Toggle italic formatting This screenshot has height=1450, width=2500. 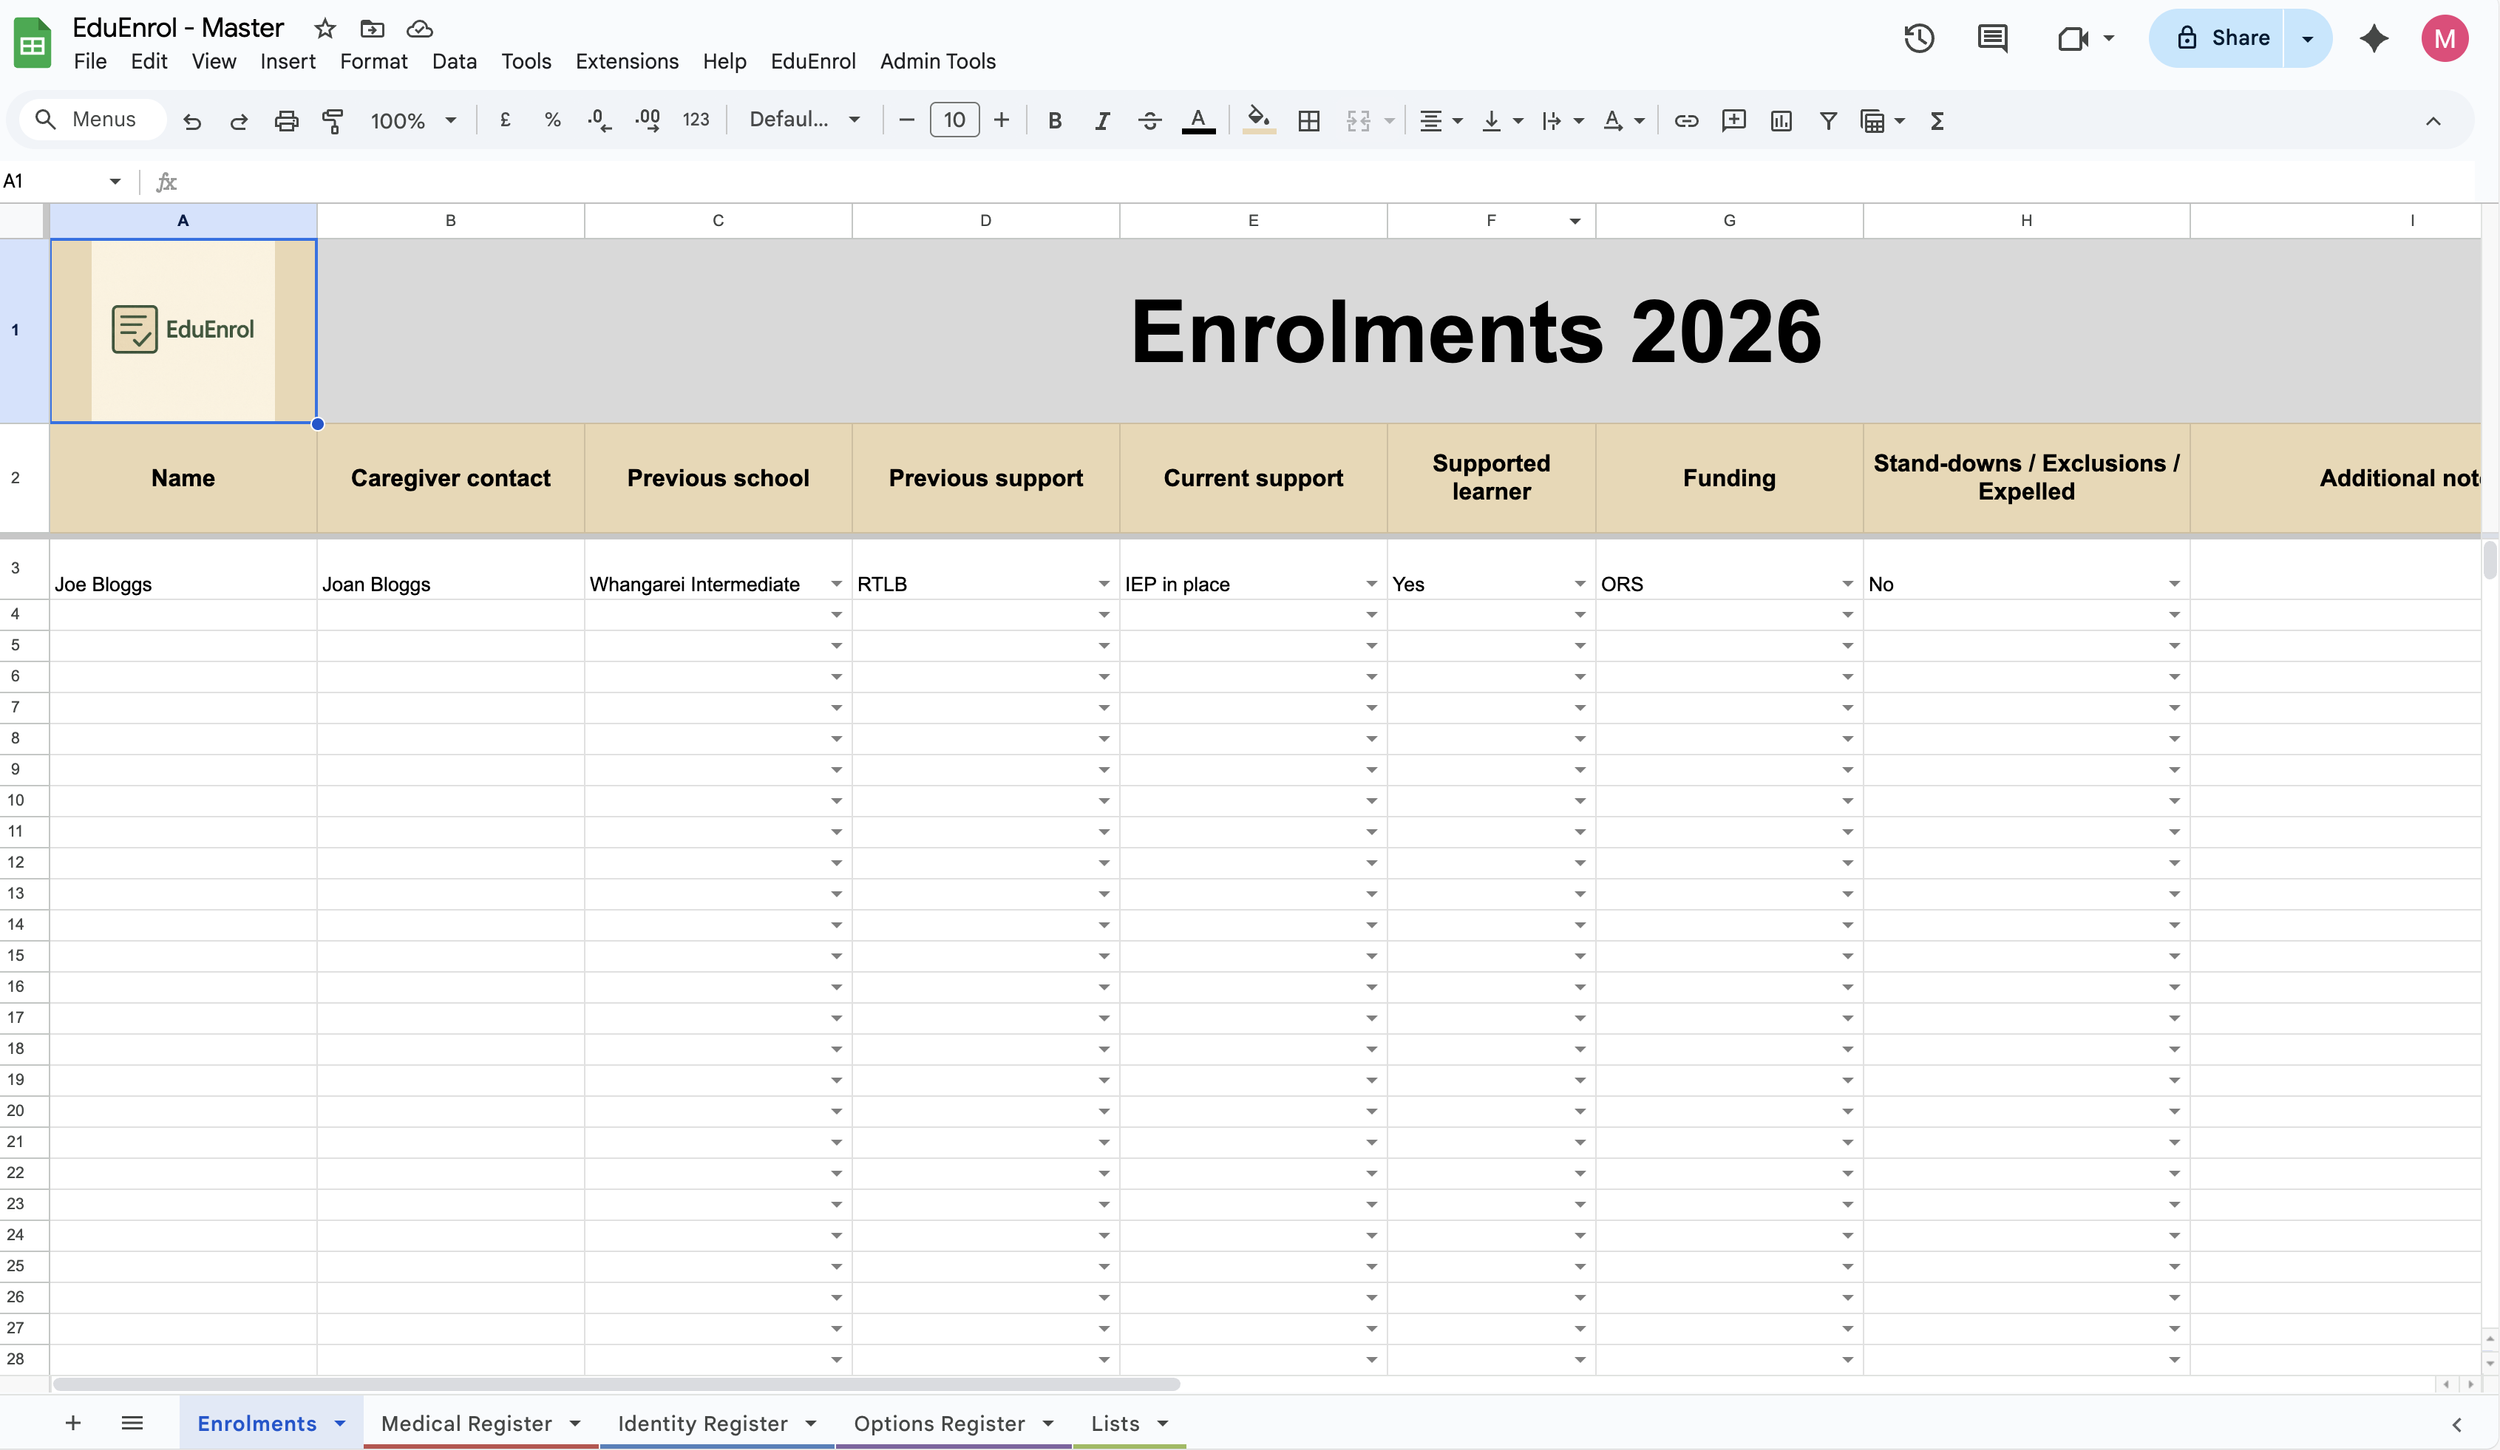(1102, 121)
